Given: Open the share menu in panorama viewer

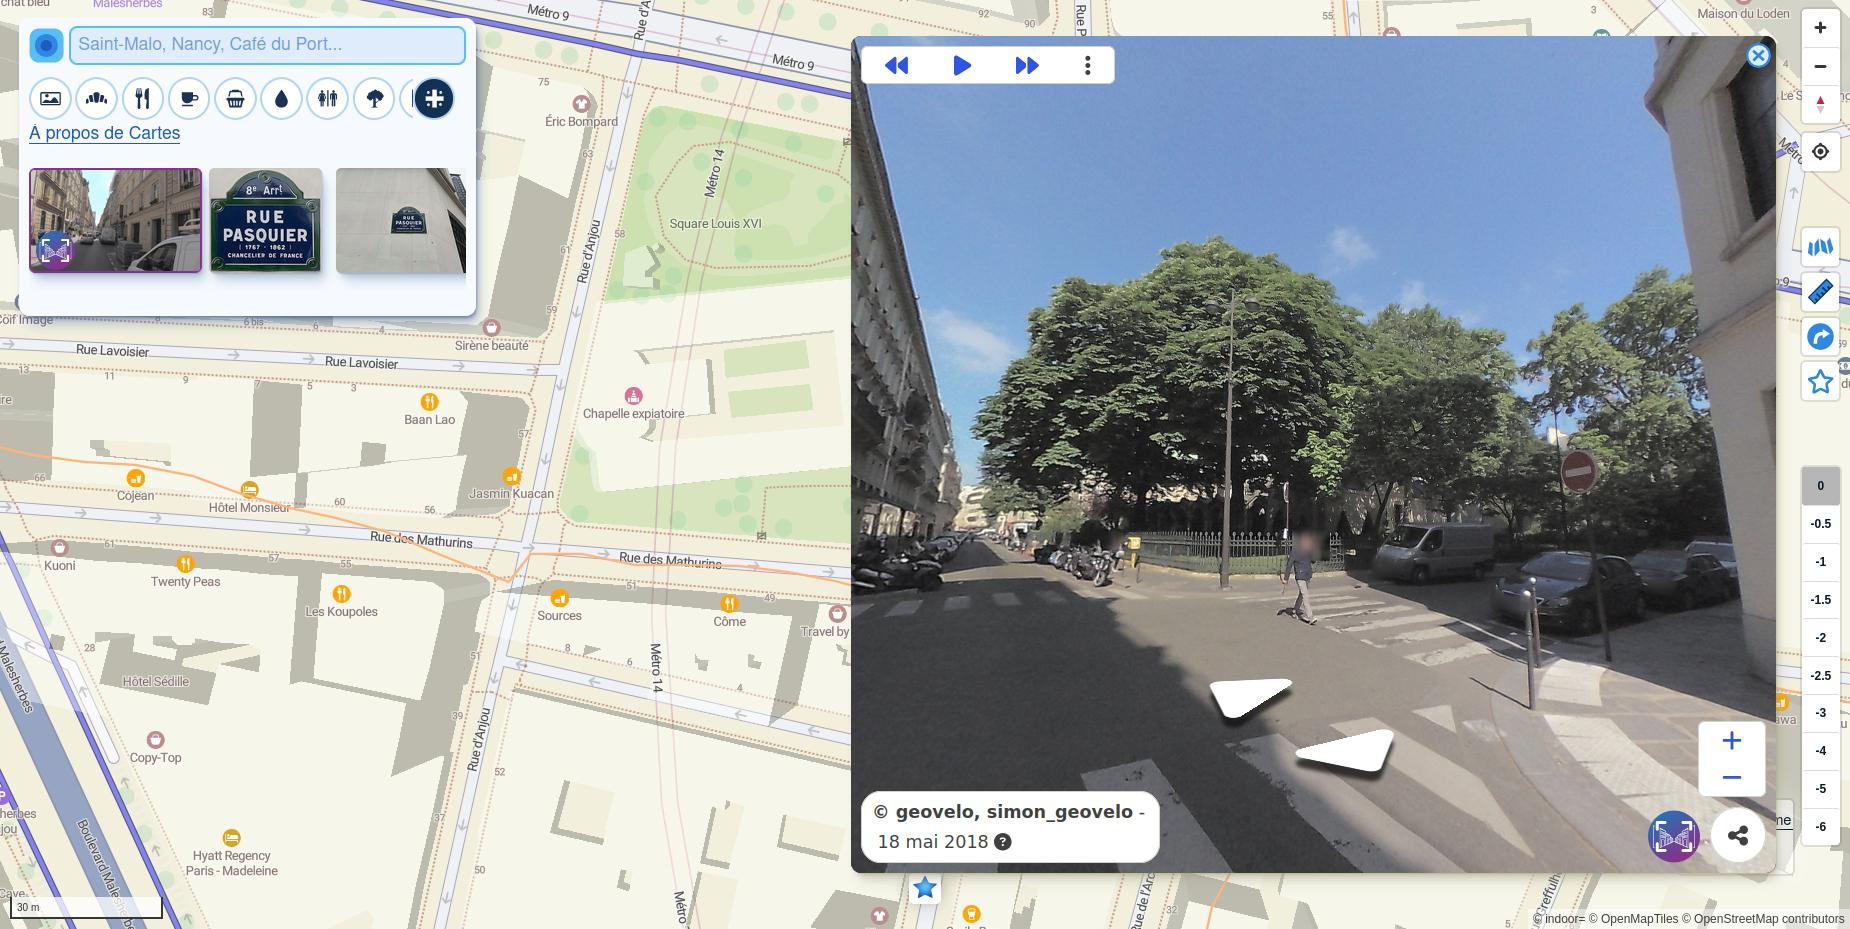Looking at the screenshot, I should [1737, 836].
